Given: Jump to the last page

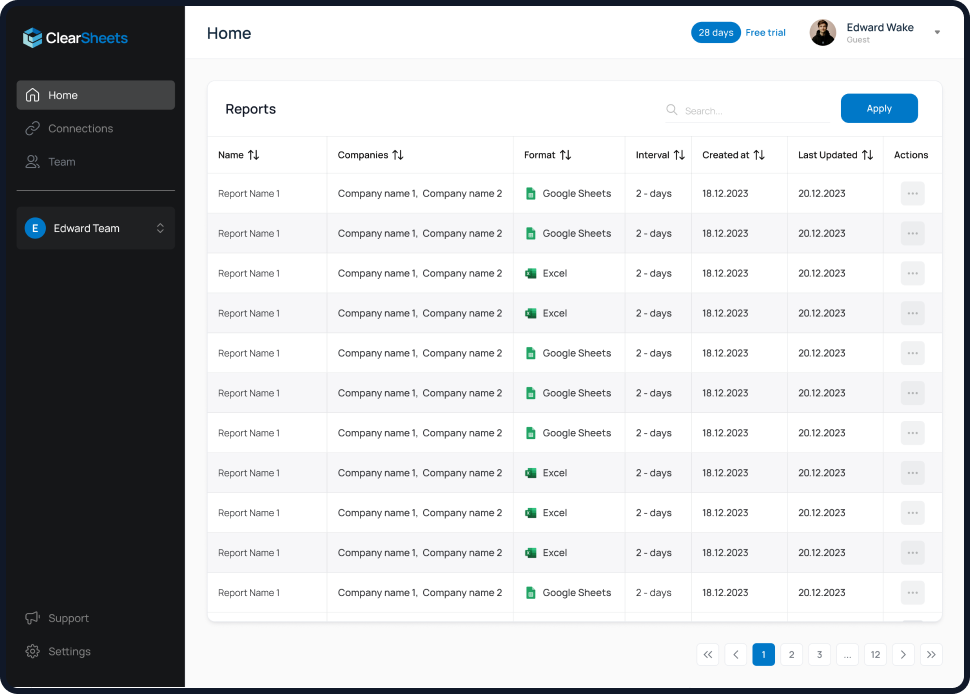Looking at the screenshot, I should 931,654.
